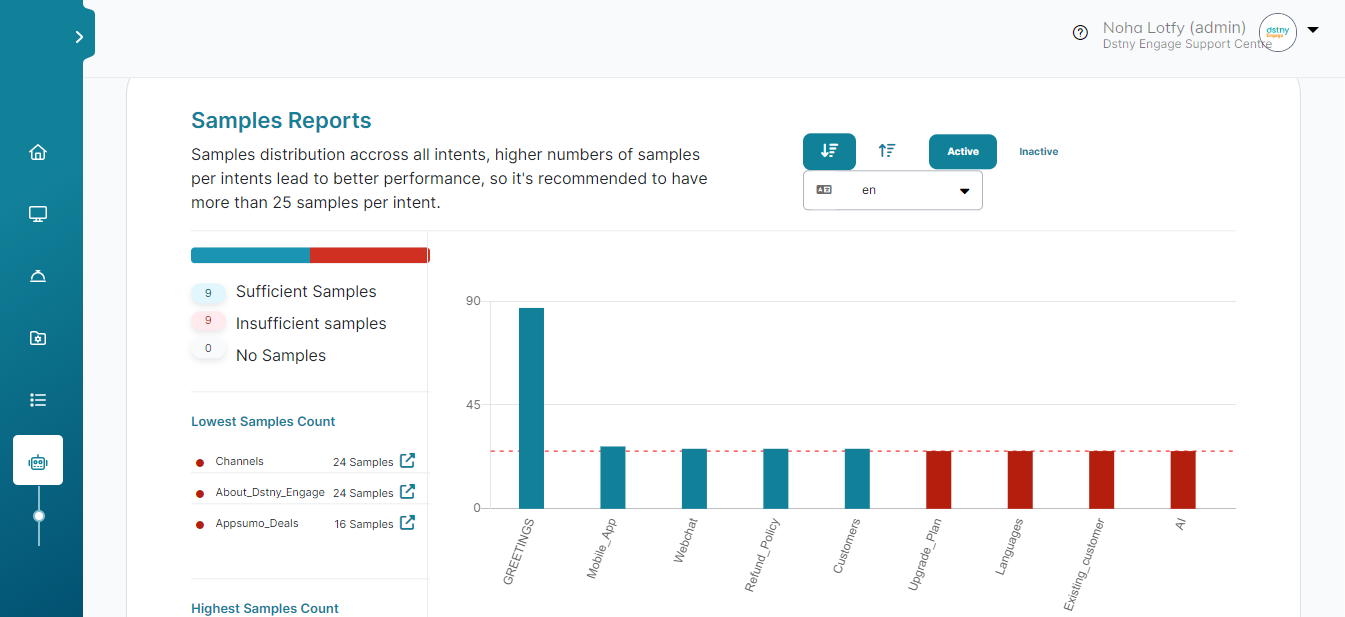
Task: Open the chatbot section in the sidebar
Action: [38, 460]
